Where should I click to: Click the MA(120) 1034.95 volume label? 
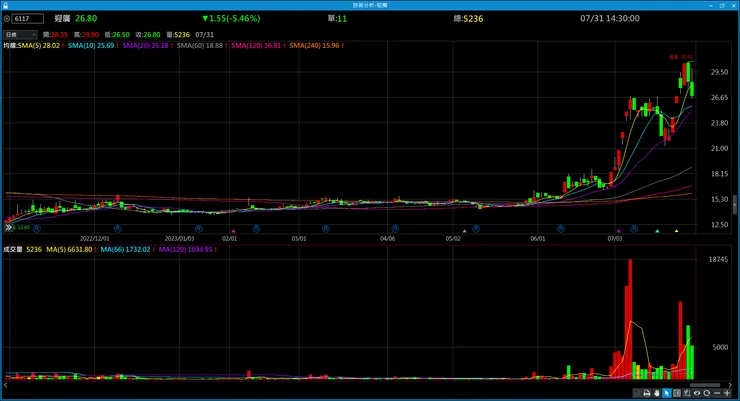pos(185,249)
